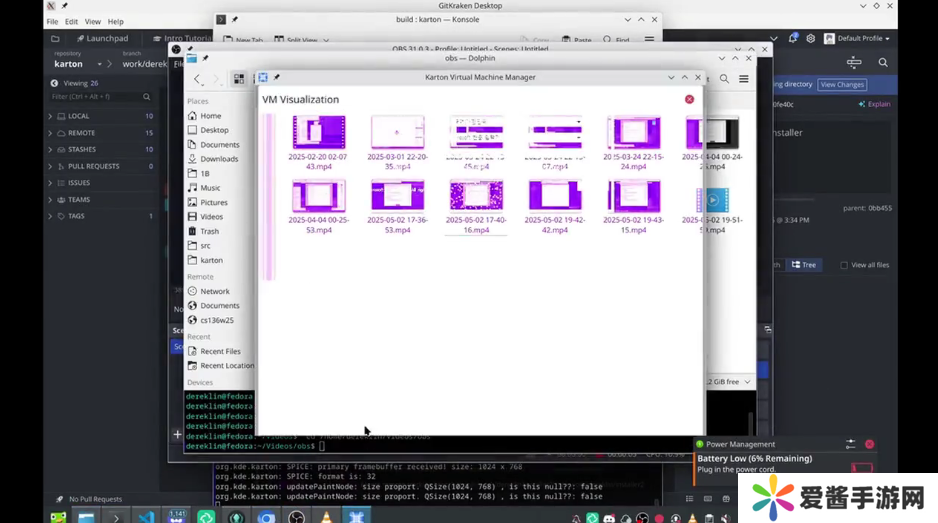Image resolution: width=938 pixels, height=523 pixels.
Task: Expand the LOCAL branches section
Action: tap(51, 116)
